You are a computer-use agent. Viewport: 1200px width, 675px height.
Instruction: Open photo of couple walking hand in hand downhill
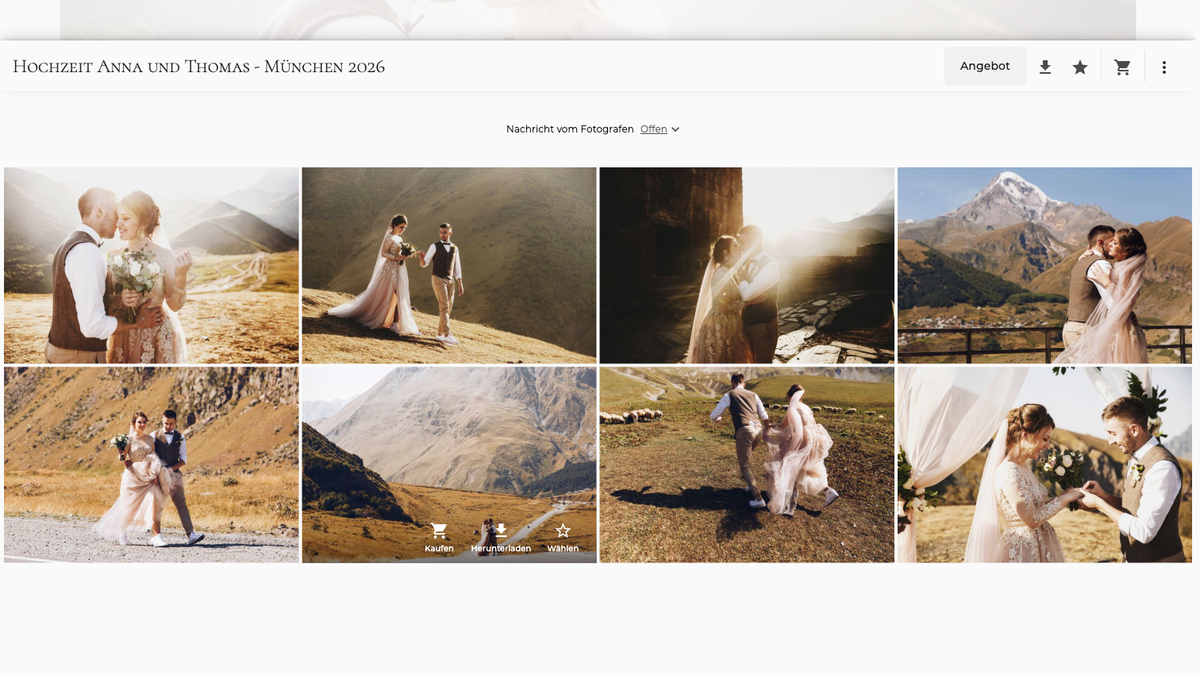(x=449, y=265)
